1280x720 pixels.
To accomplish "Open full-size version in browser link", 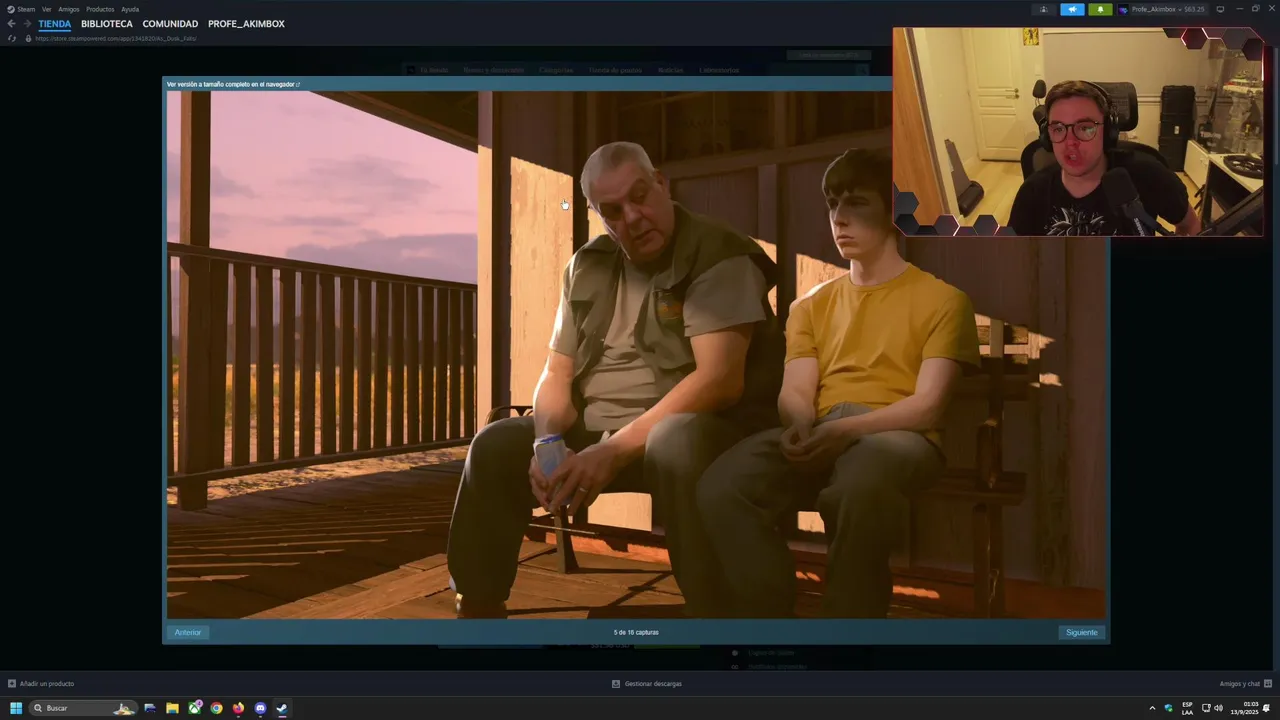I will pyautogui.click(x=233, y=84).
